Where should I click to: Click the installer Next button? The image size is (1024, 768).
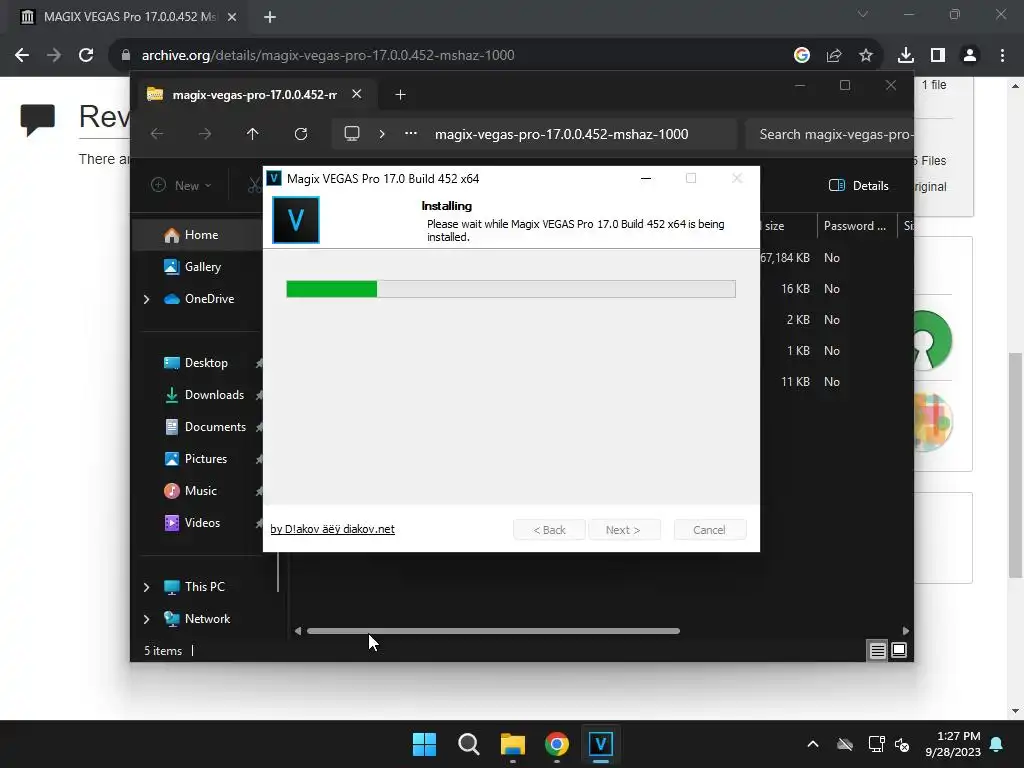click(x=623, y=530)
